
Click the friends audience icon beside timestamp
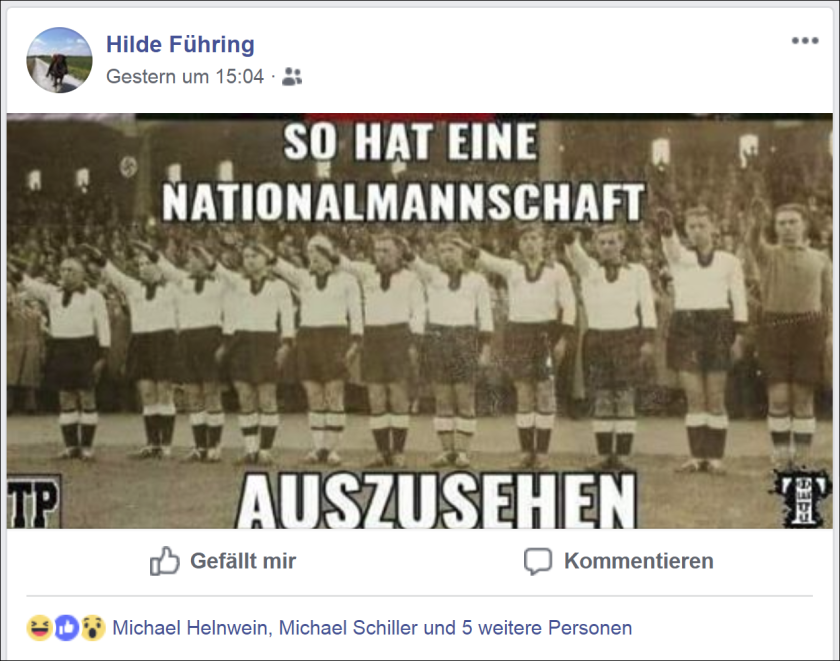point(292,77)
